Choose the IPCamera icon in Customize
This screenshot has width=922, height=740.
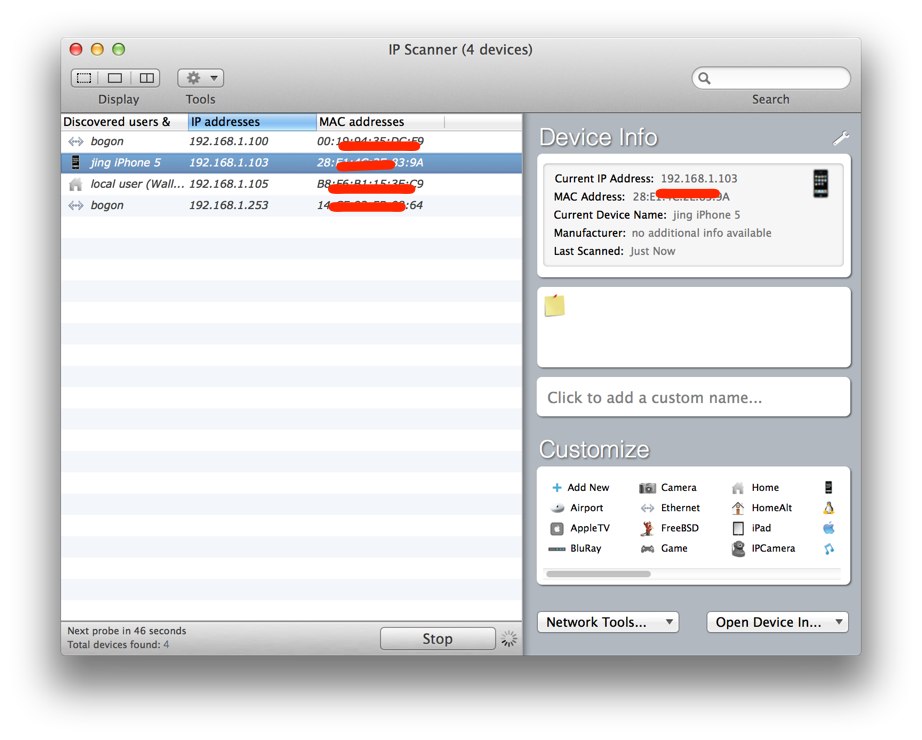(x=763, y=548)
